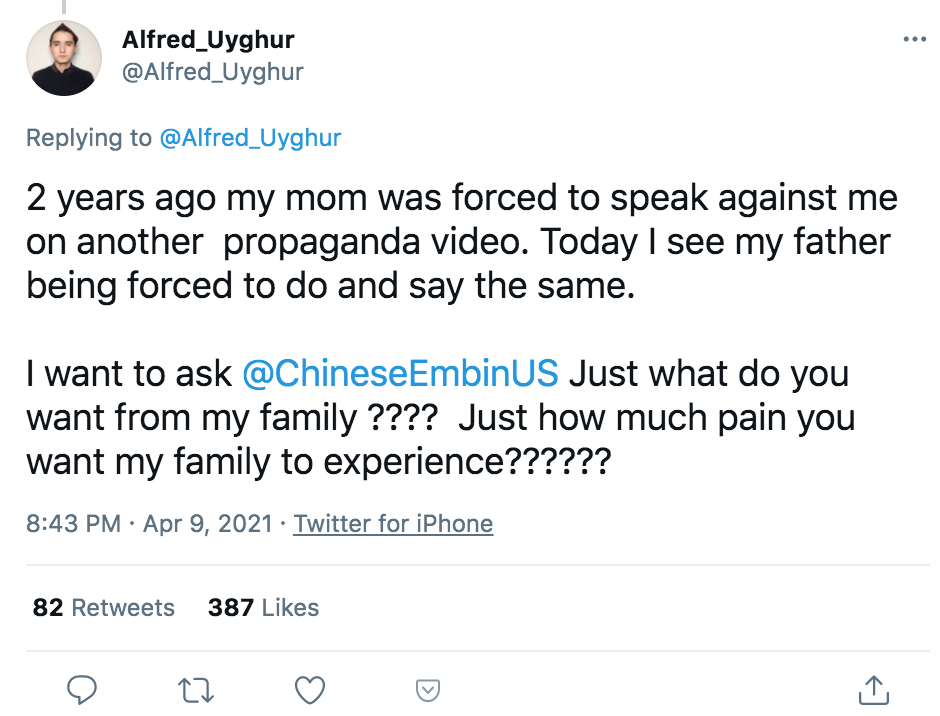Click the paragraph beginning 'I want to ask'

(x=441, y=417)
